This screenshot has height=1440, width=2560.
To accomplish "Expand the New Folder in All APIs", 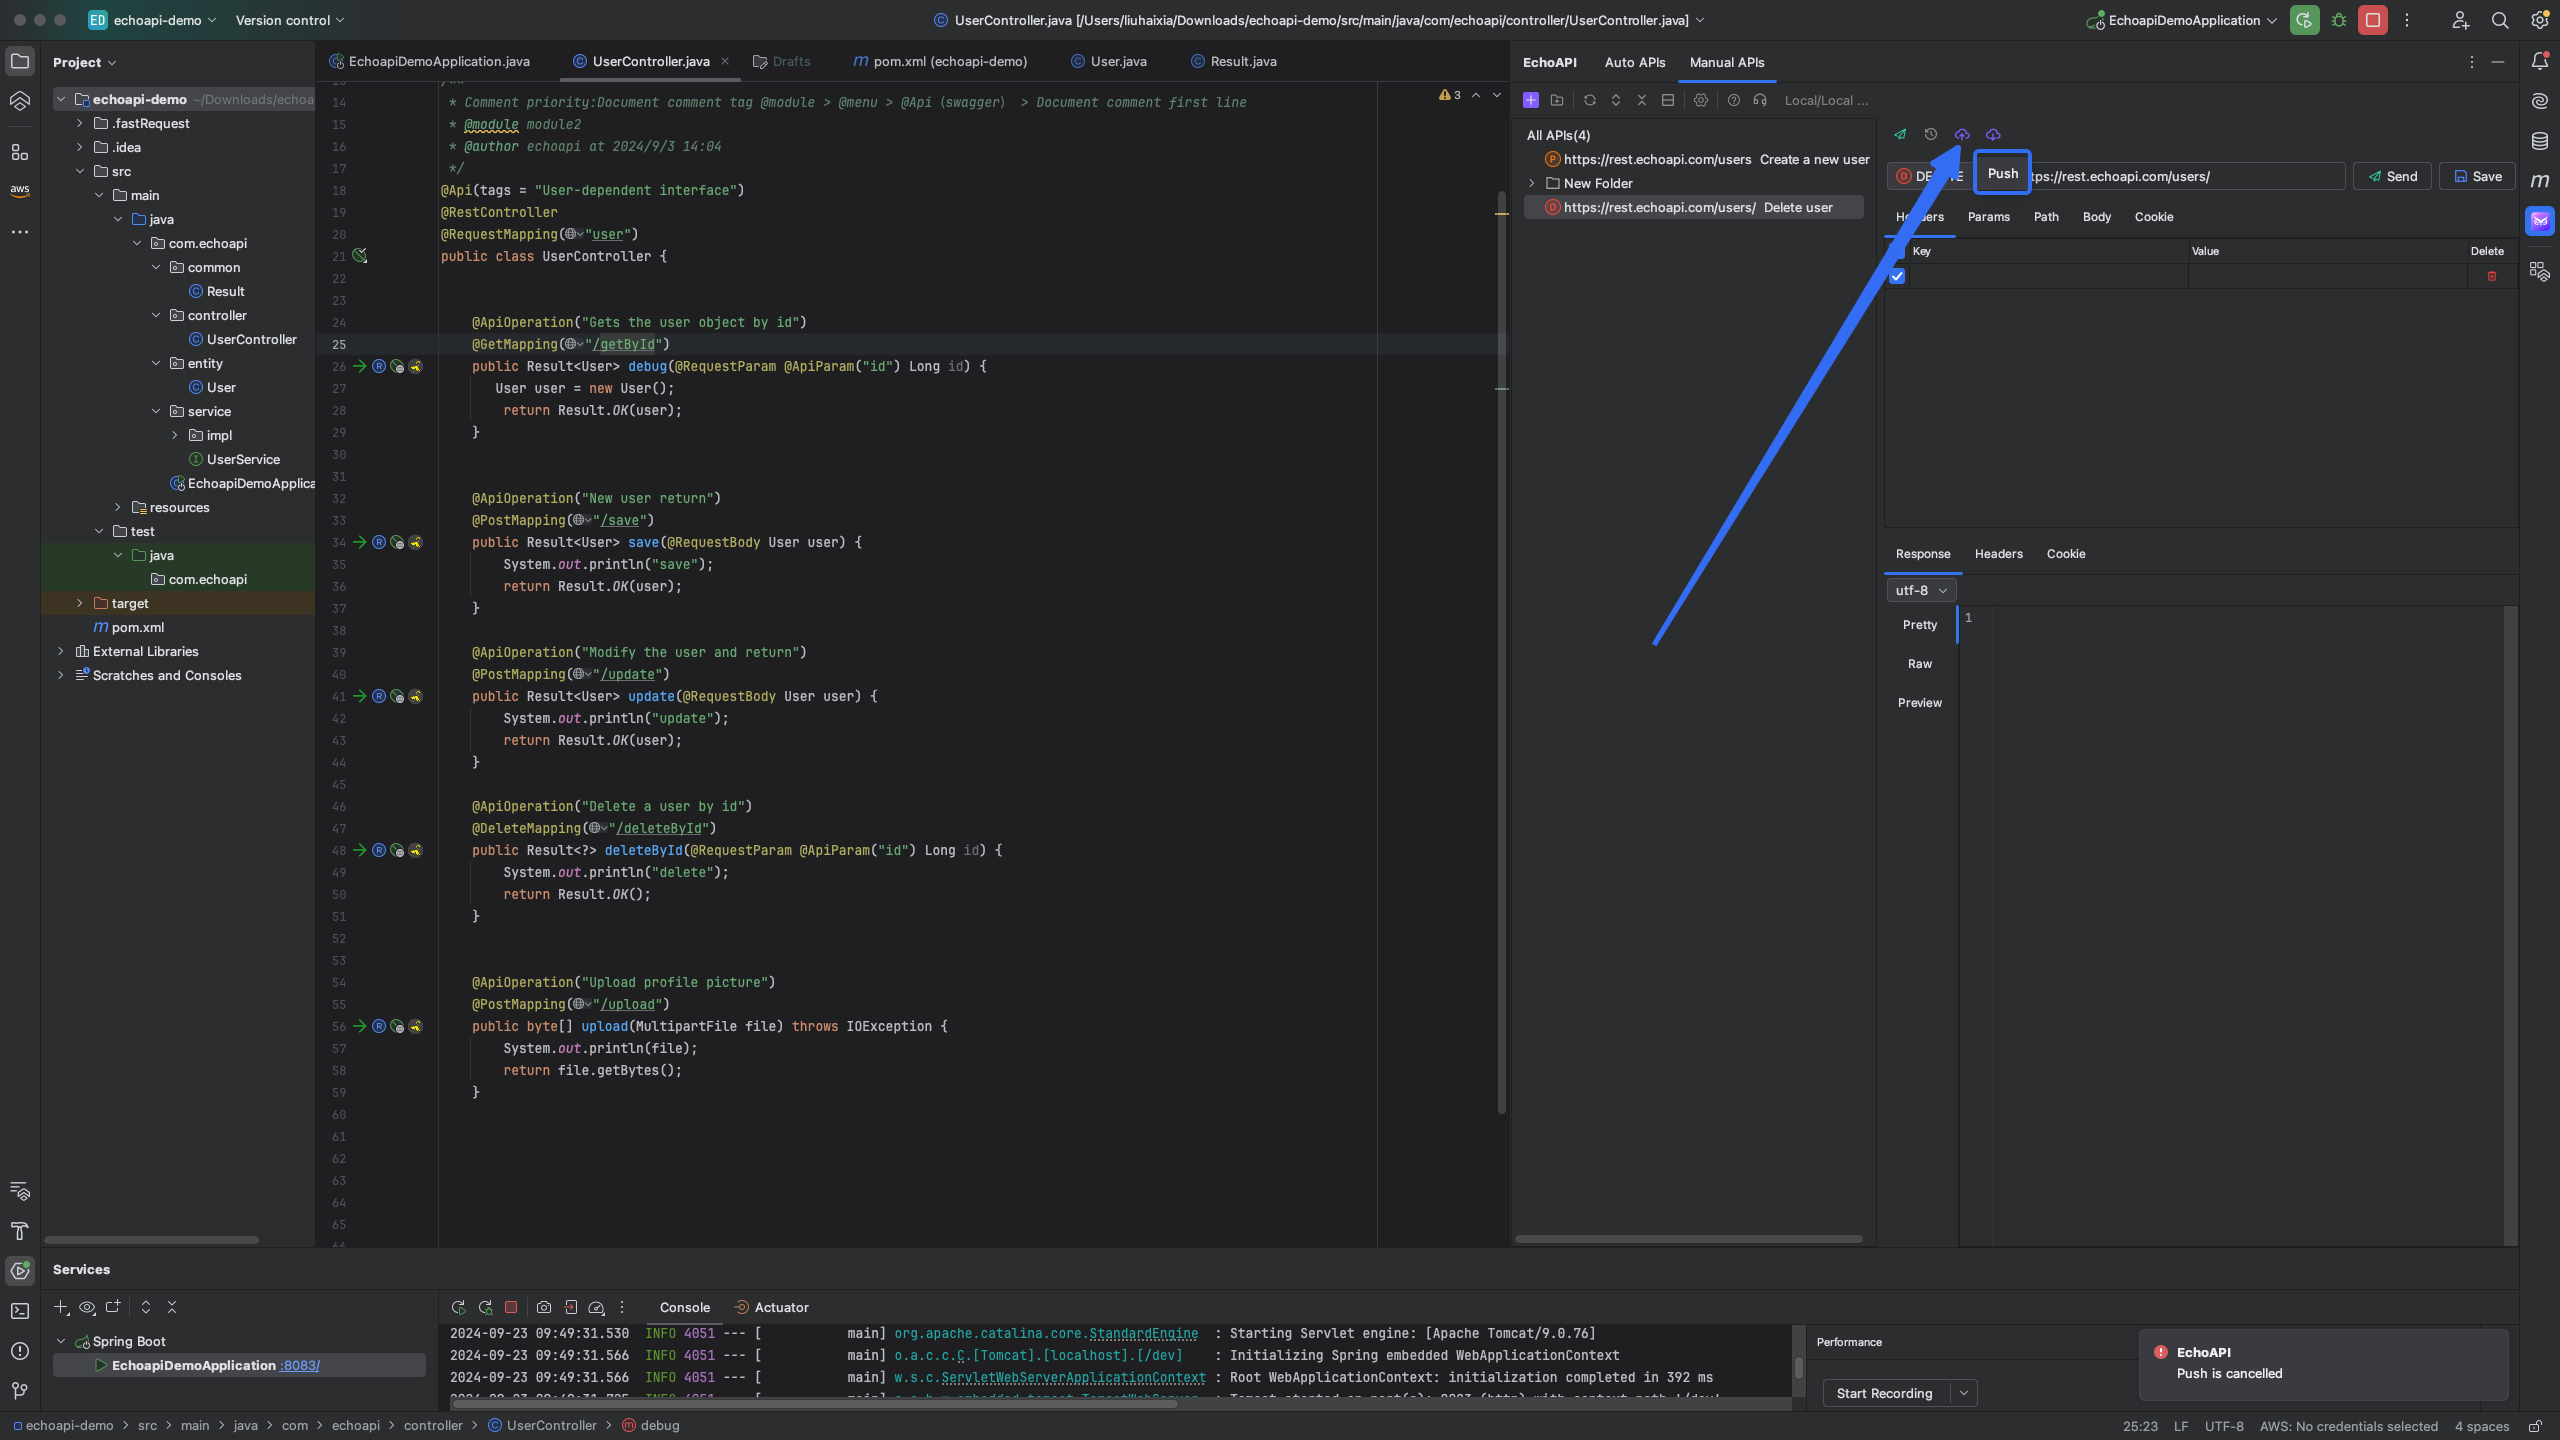I will [x=1532, y=183].
